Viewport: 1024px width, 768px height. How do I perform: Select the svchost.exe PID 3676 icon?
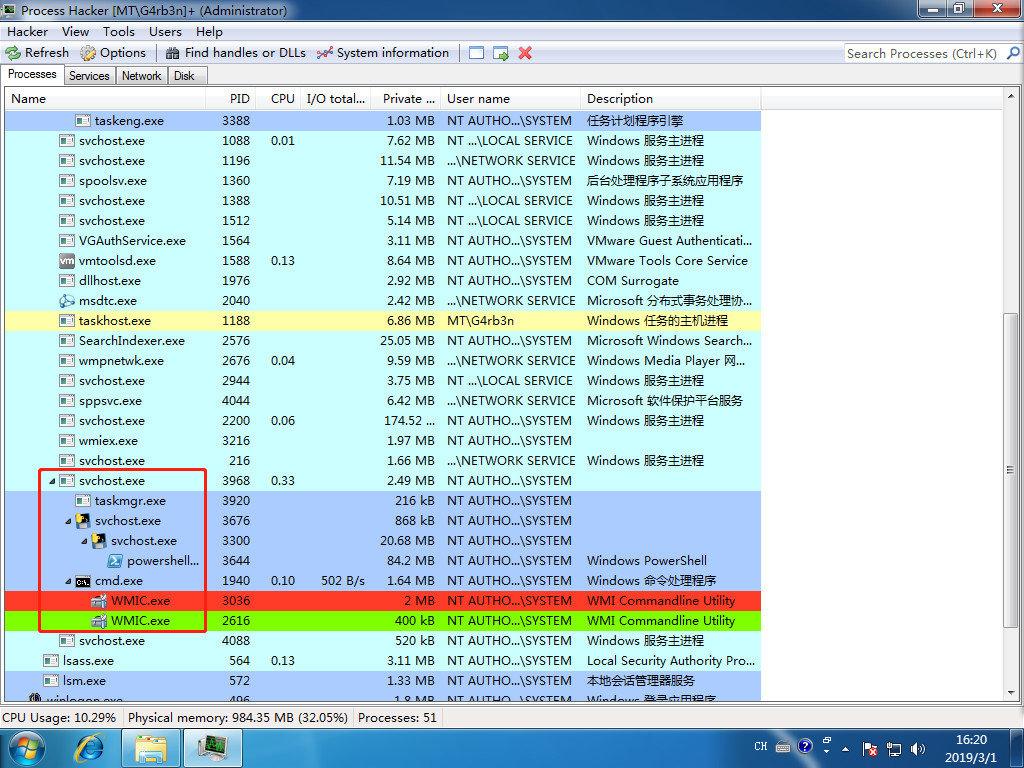83,520
